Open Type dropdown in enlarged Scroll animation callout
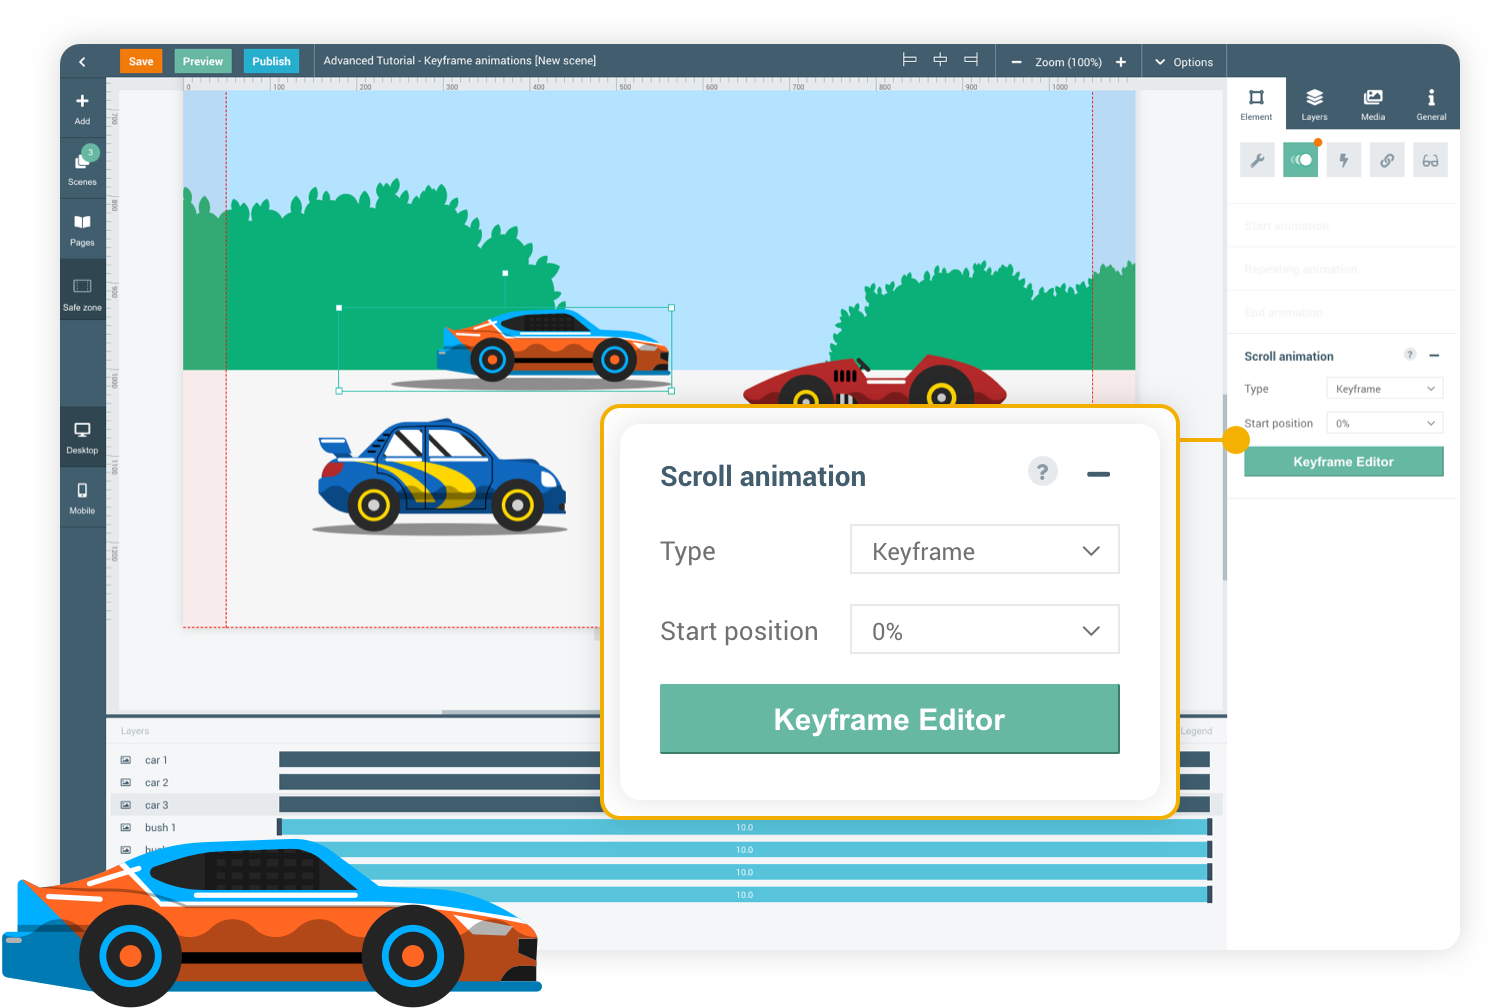 click(984, 550)
